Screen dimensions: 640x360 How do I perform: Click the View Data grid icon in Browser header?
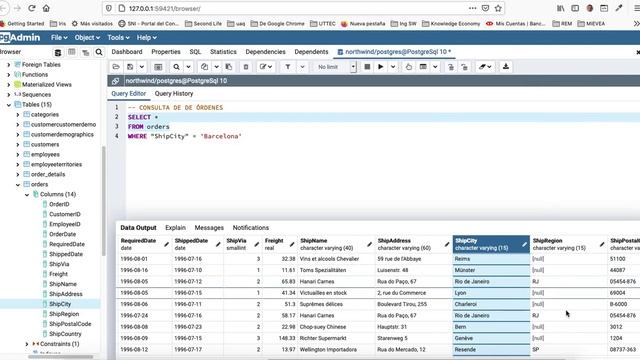[72, 52]
